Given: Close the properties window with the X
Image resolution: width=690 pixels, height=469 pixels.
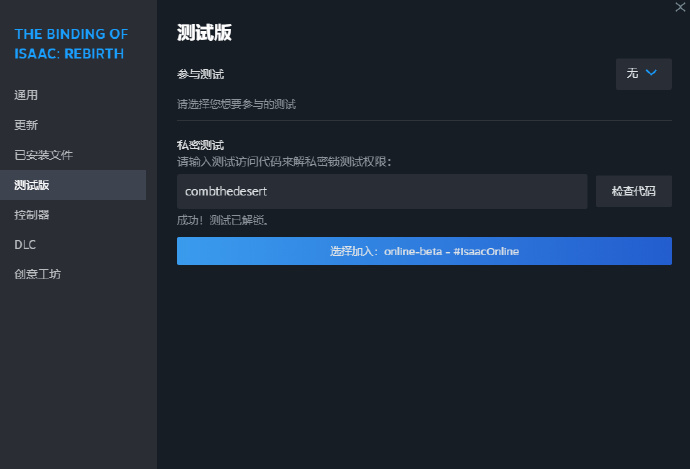Looking at the screenshot, I should pyautogui.click(x=680, y=7).
